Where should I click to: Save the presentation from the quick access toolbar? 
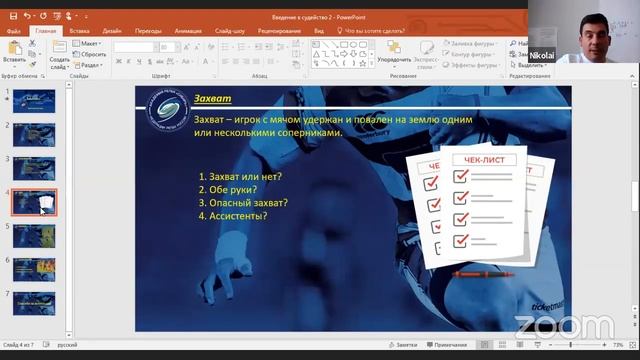pos(13,16)
